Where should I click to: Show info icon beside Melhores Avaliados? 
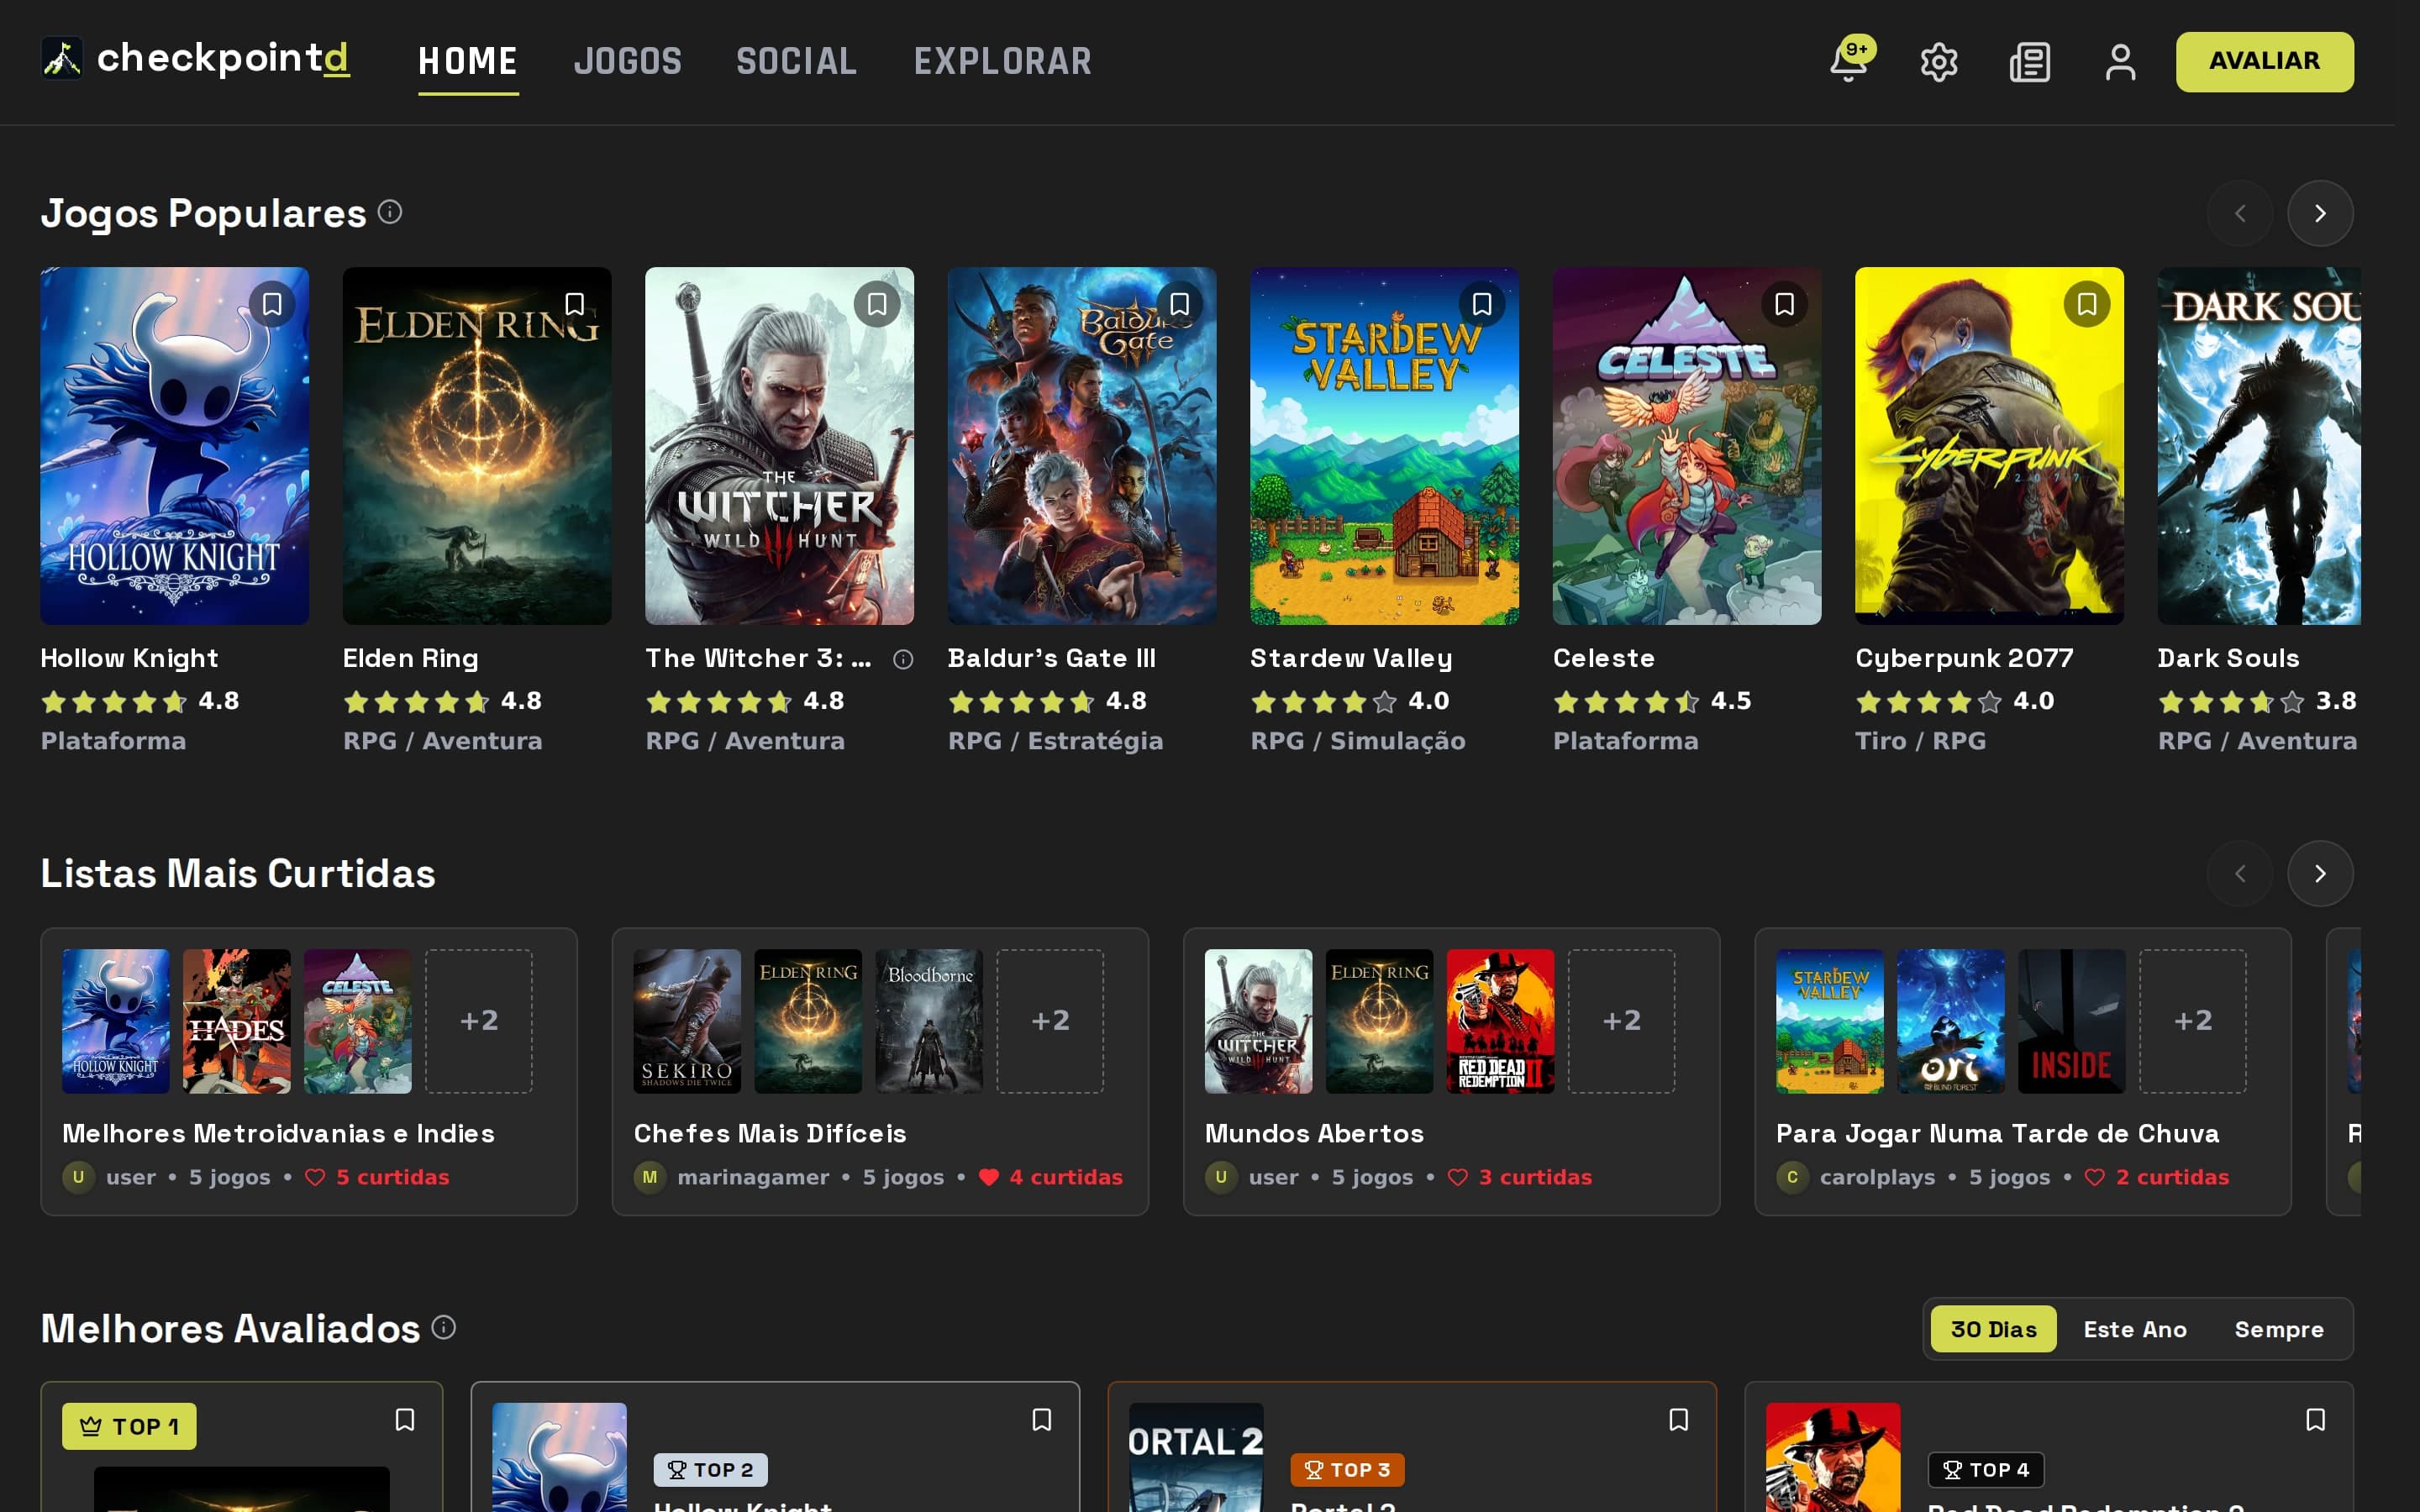[444, 1327]
